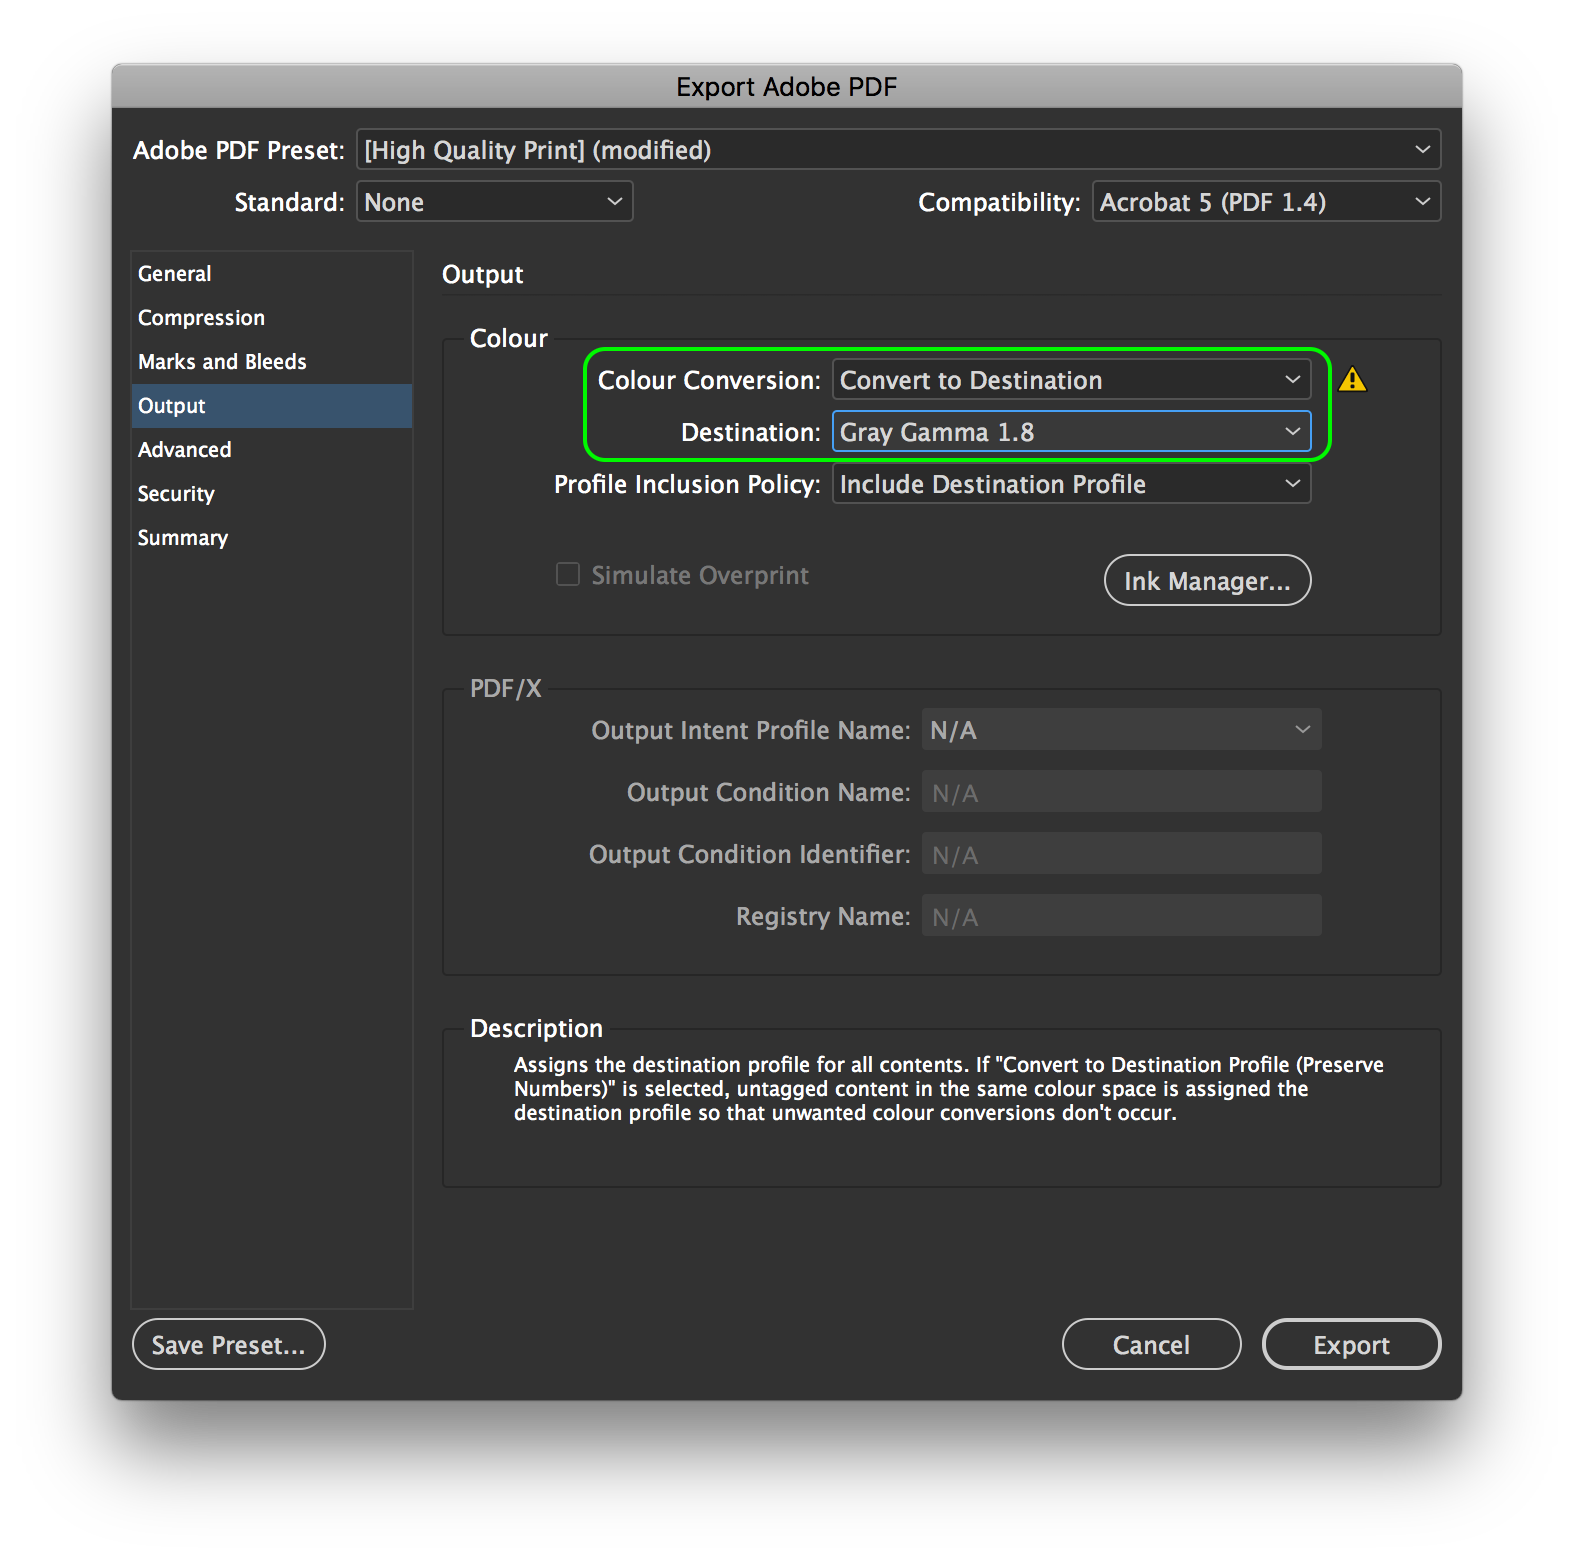1574x1560 pixels.
Task: Click the Profile Inclusion Policy label
Action: [x=687, y=485]
